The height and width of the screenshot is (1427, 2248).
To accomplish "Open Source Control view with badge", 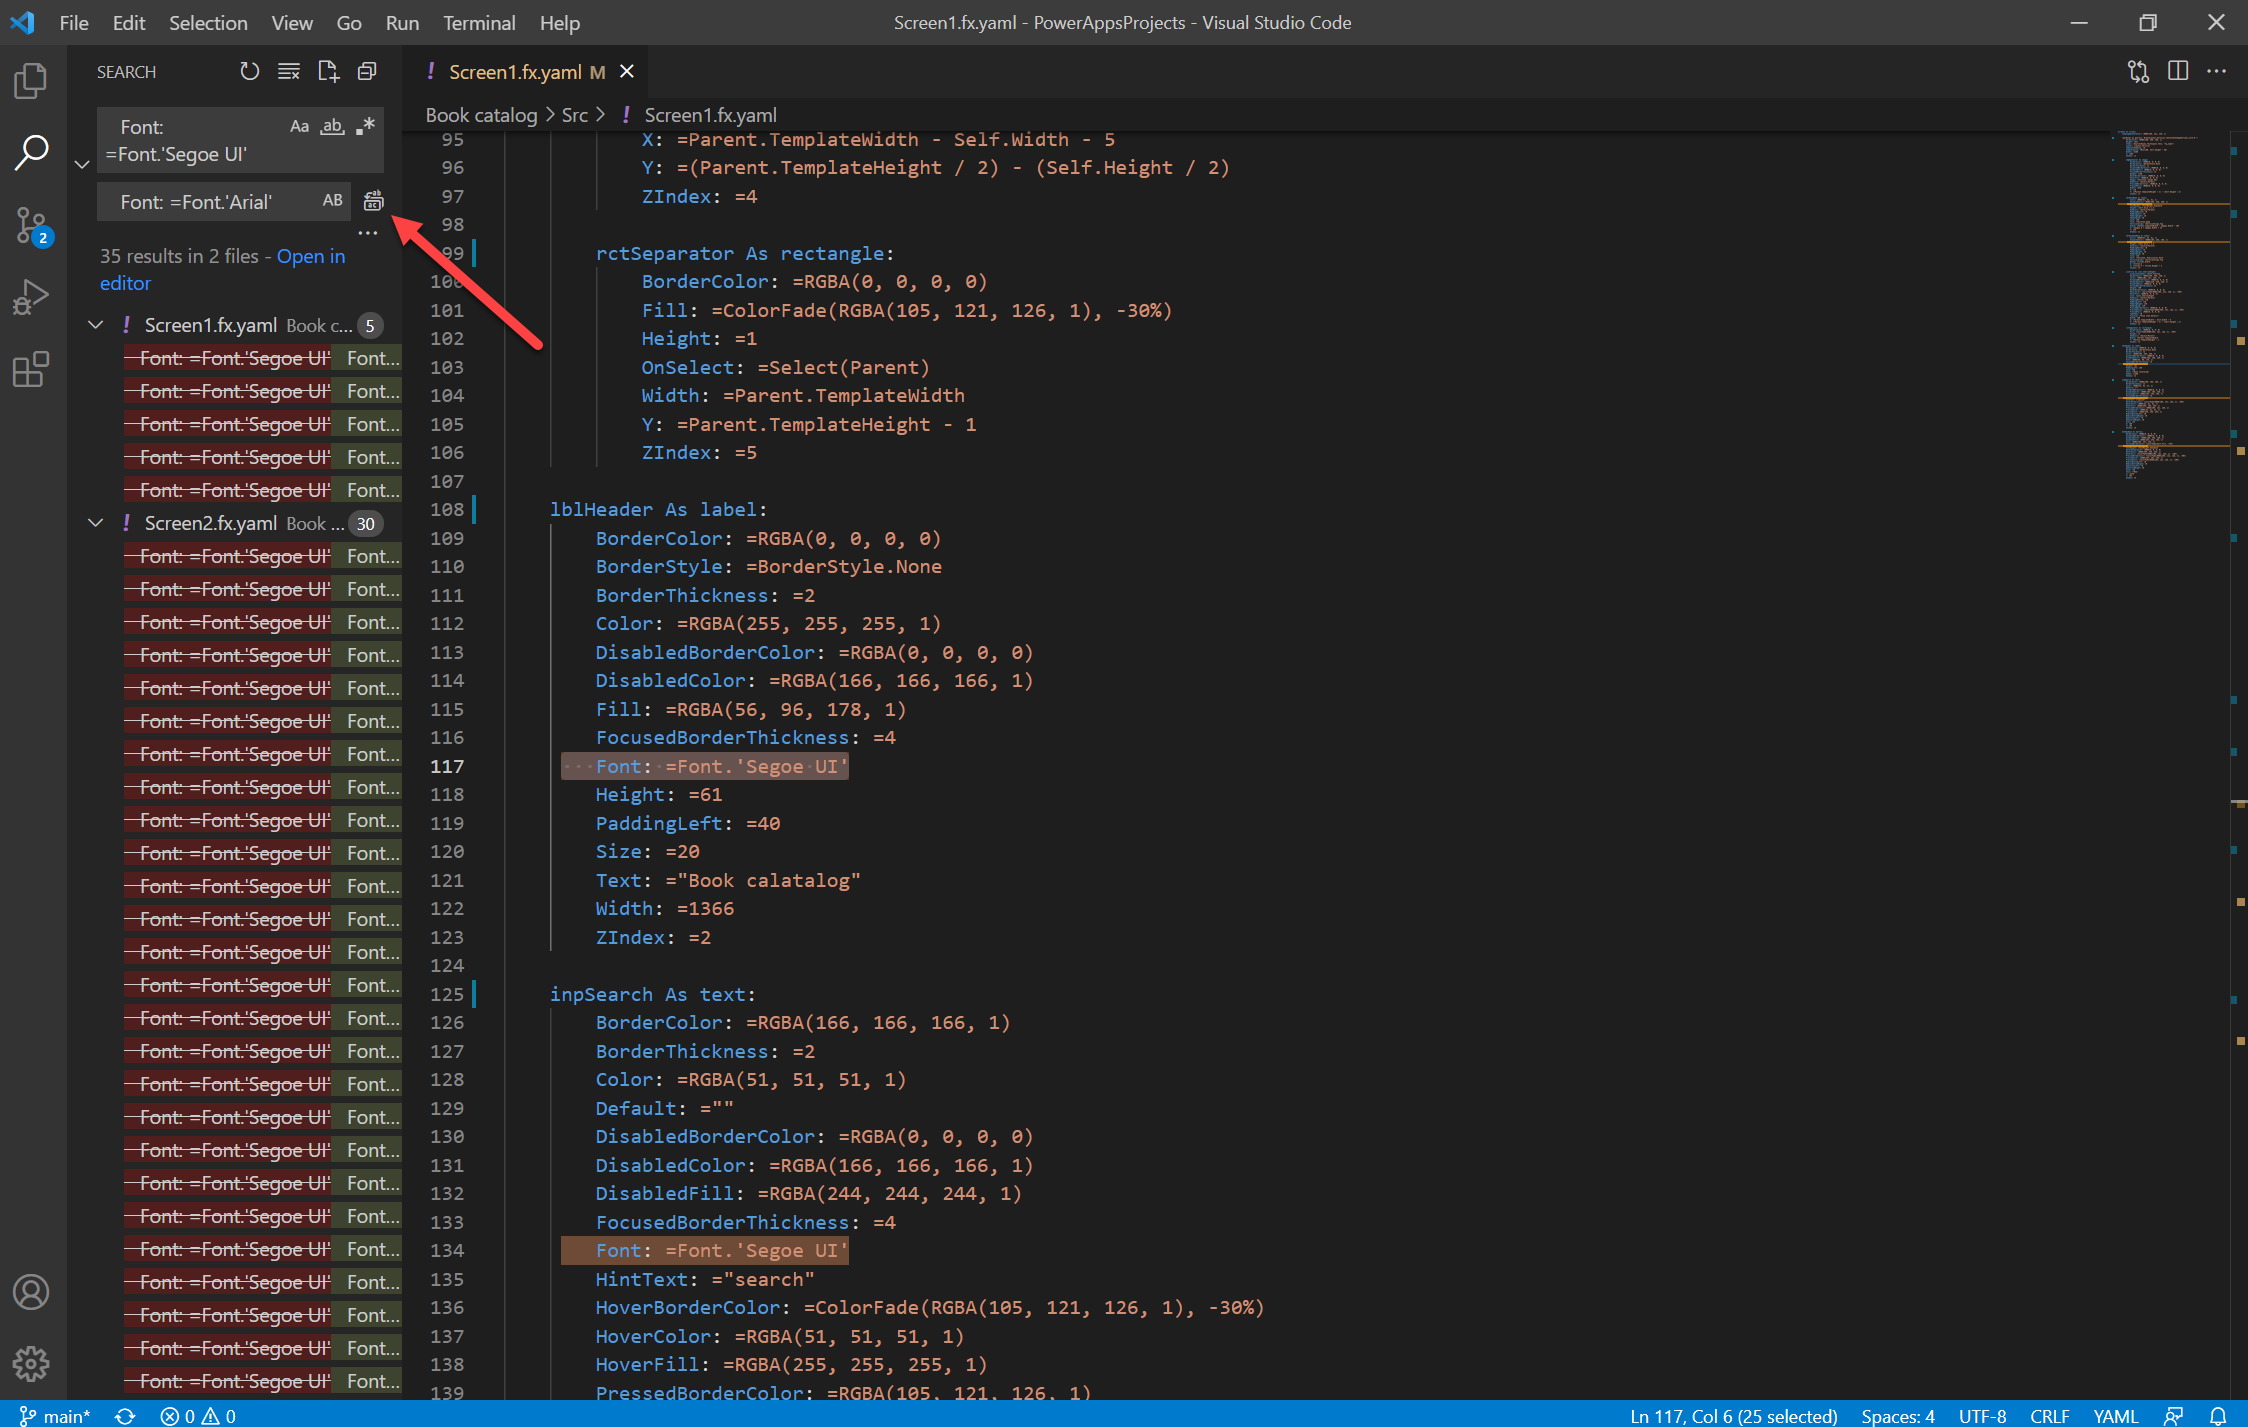I will pos(31,225).
